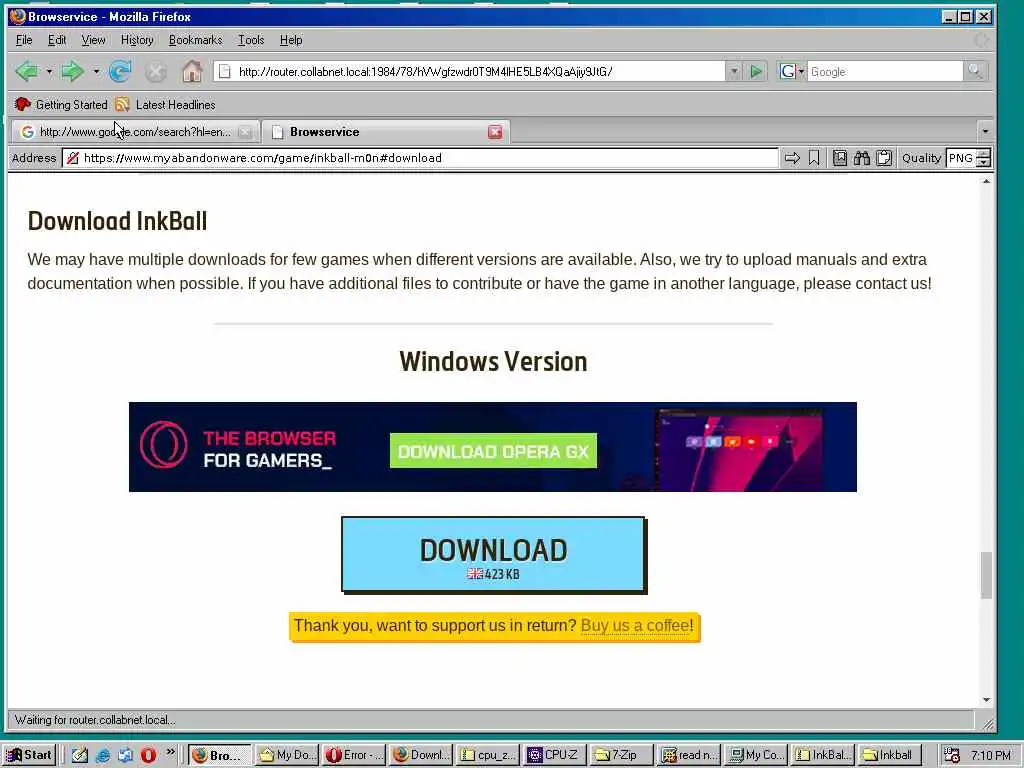The height and width of the screenshot is (768, 1024).
Task: Click the Browservice bookmark ribbon icon
Action: click(x=814, y=158)
